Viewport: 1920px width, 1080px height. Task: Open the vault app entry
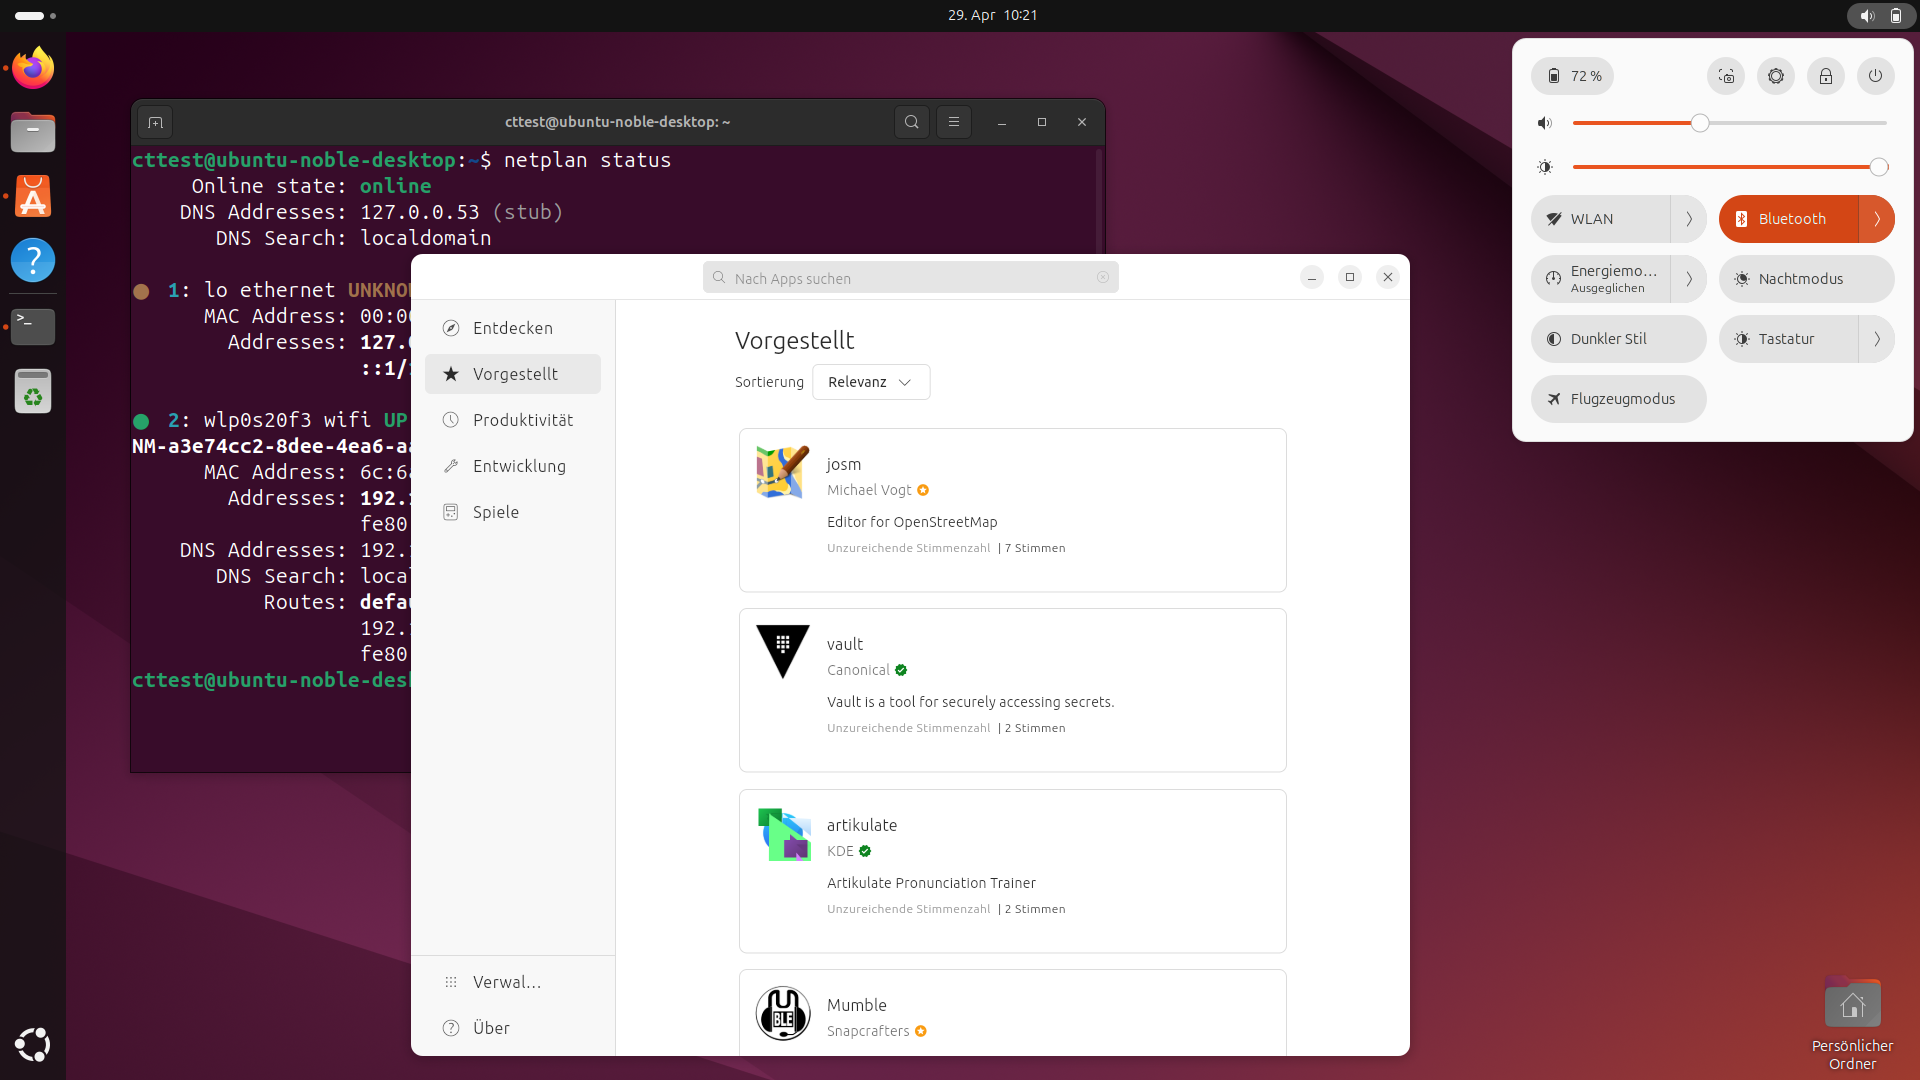(x=1012, y=690)
